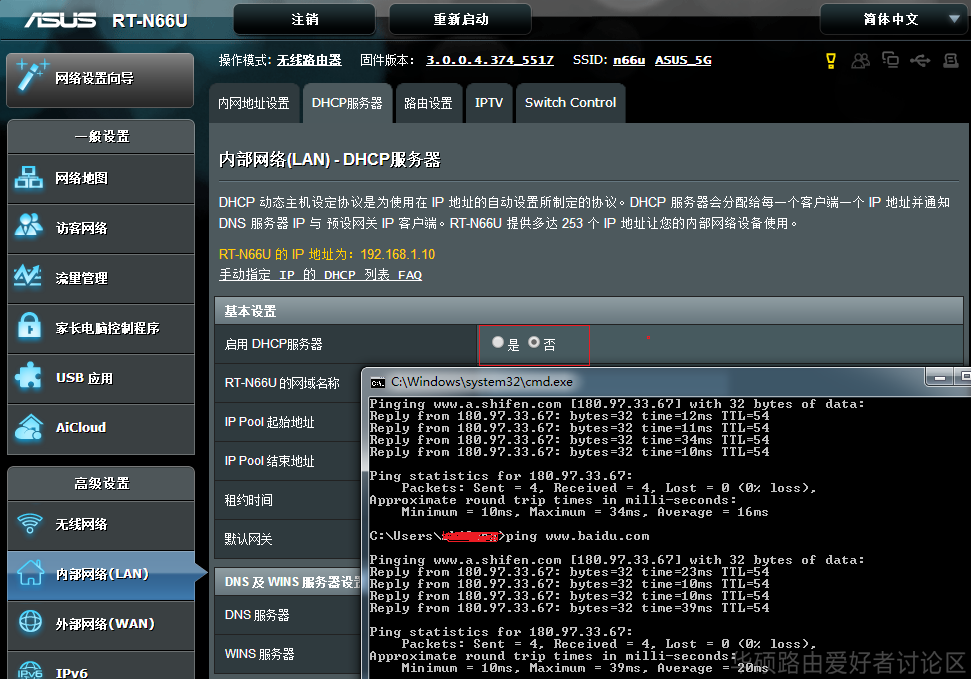Click the 启用 DHCP服务器 row label
971x679 pixels.
click(273, 344)
